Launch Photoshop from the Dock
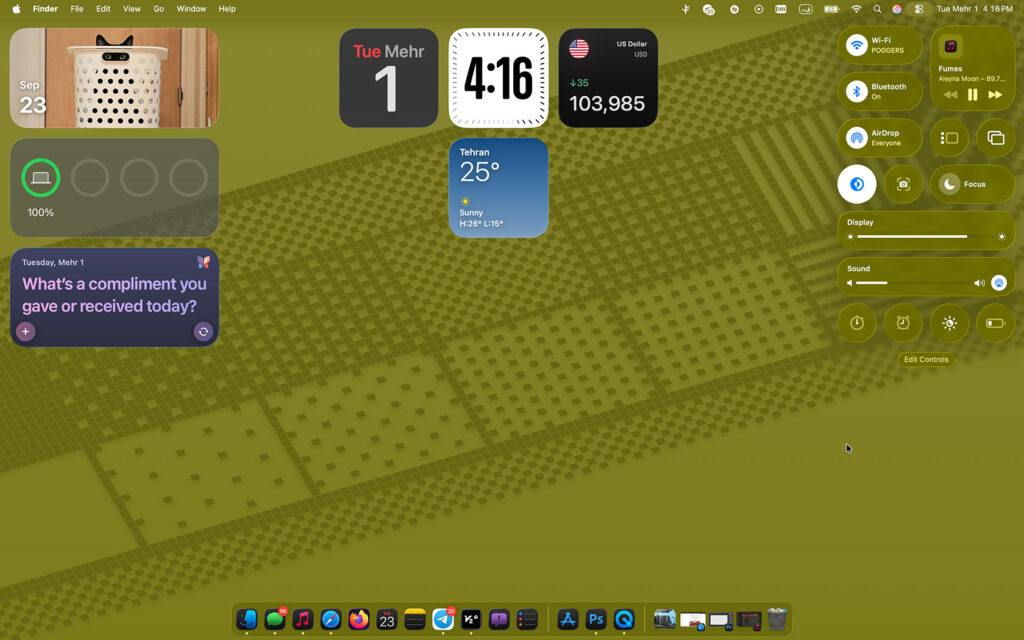Image resolution: width=1024 pixels, height=640 pixels. 596,618
